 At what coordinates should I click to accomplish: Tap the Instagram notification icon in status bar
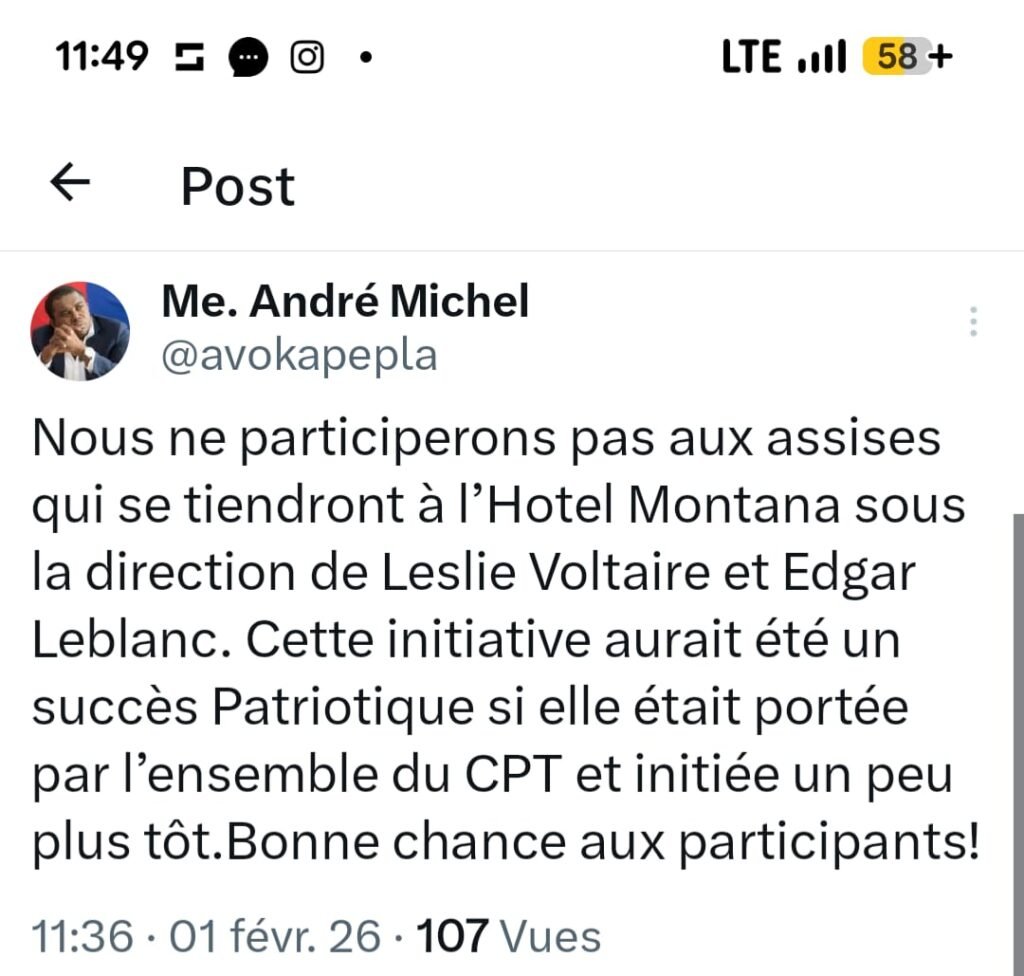(x=307, y=57)
